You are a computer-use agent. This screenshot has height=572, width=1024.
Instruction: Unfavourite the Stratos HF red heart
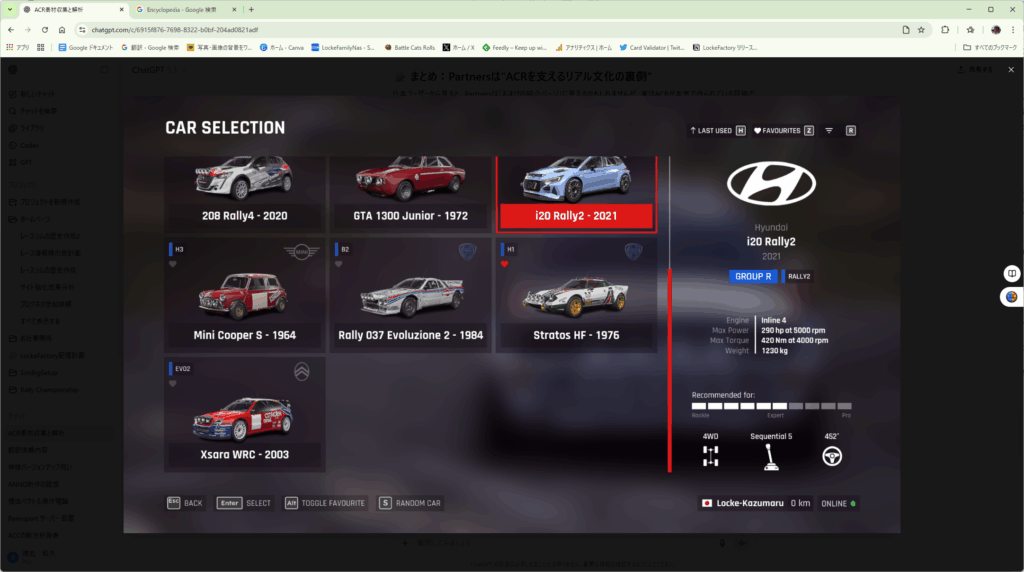pyautogui.click(x=506, y=265)
